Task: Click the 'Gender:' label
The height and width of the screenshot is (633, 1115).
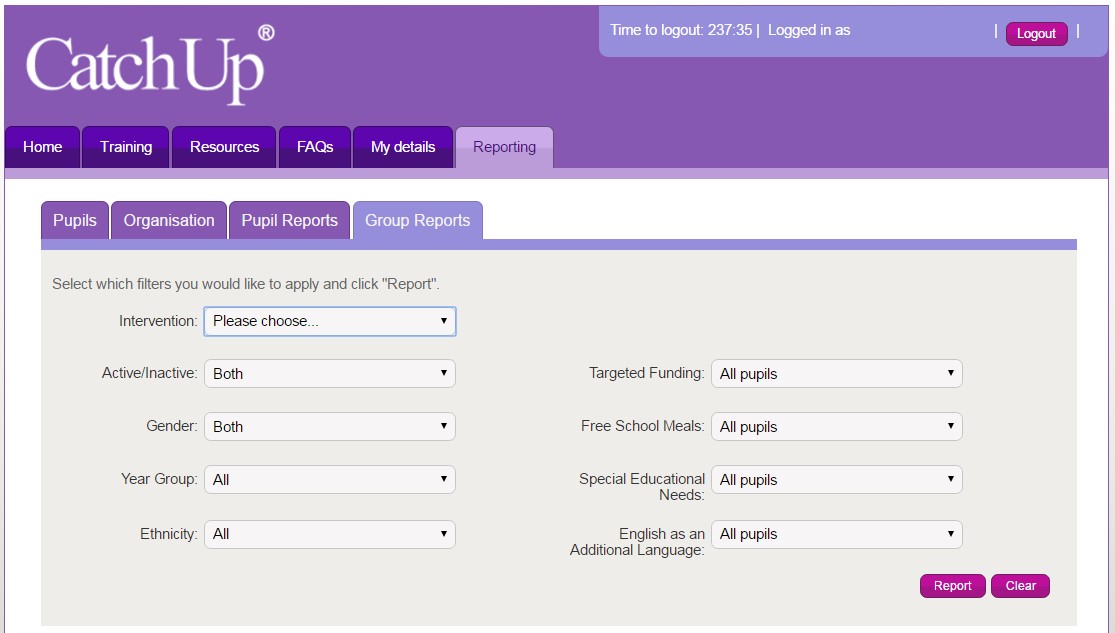Action: (171, 425)
